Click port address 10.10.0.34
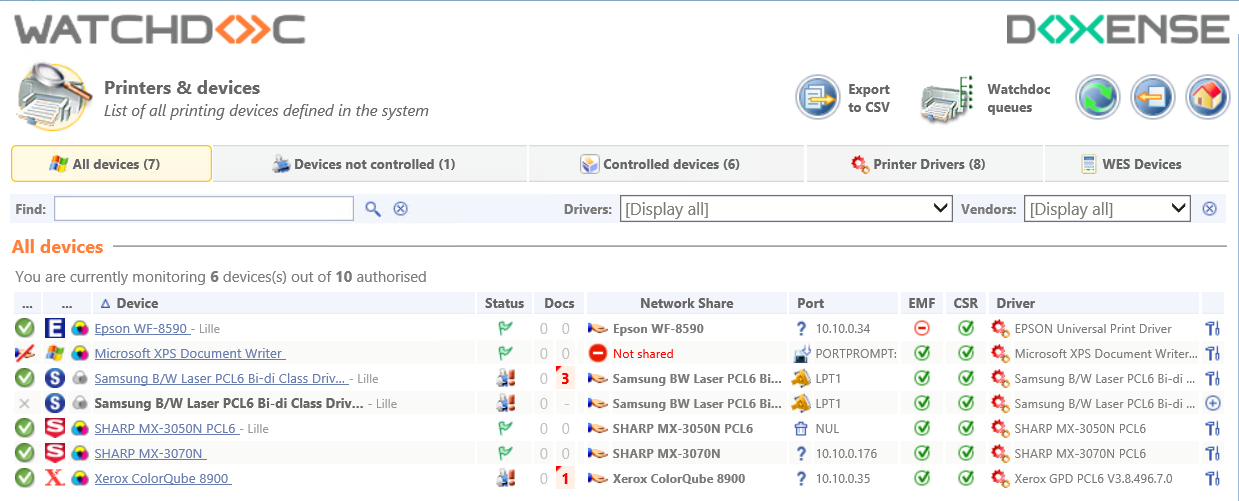 tap(843, 328)
